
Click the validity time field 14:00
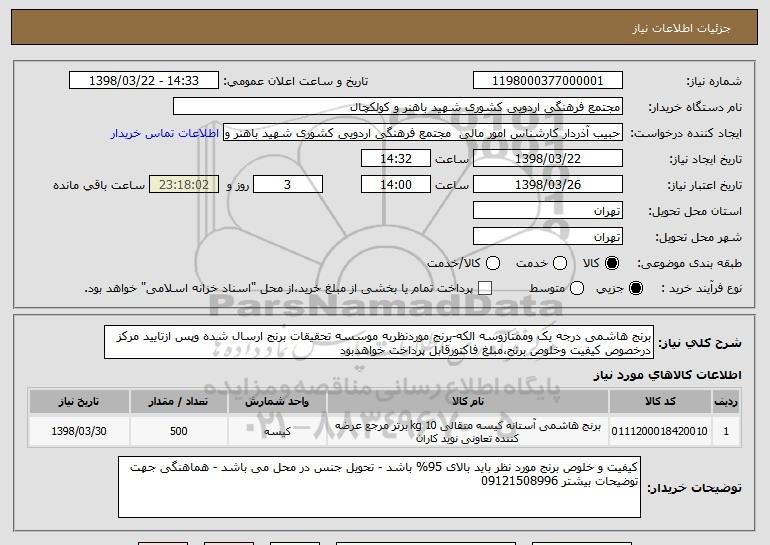click(396, 185)
